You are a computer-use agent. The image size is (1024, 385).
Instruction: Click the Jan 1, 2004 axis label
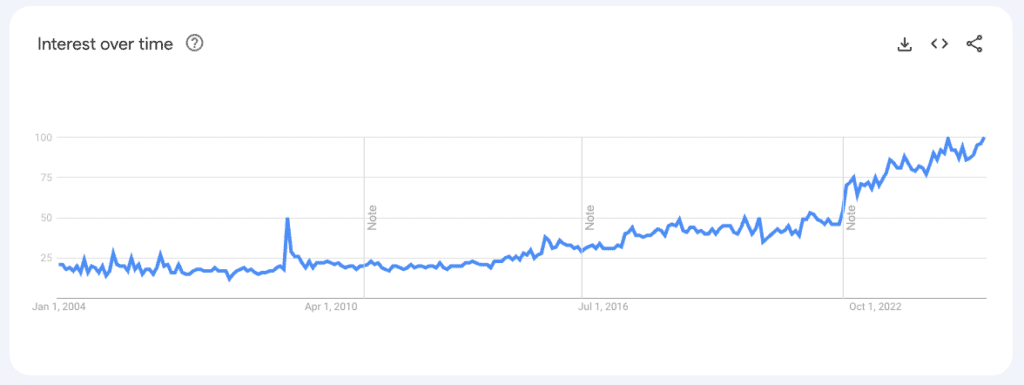[x=59, y=307]
